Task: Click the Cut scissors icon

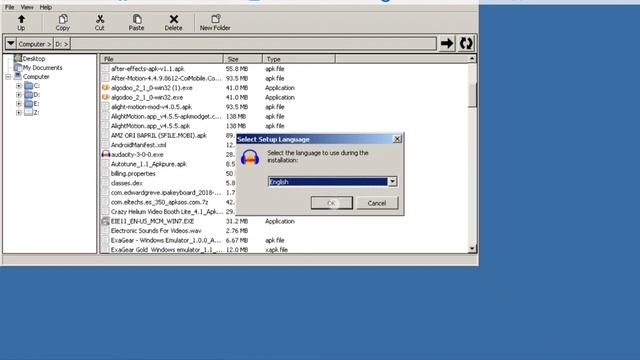Action: click(x=100, y=19)
